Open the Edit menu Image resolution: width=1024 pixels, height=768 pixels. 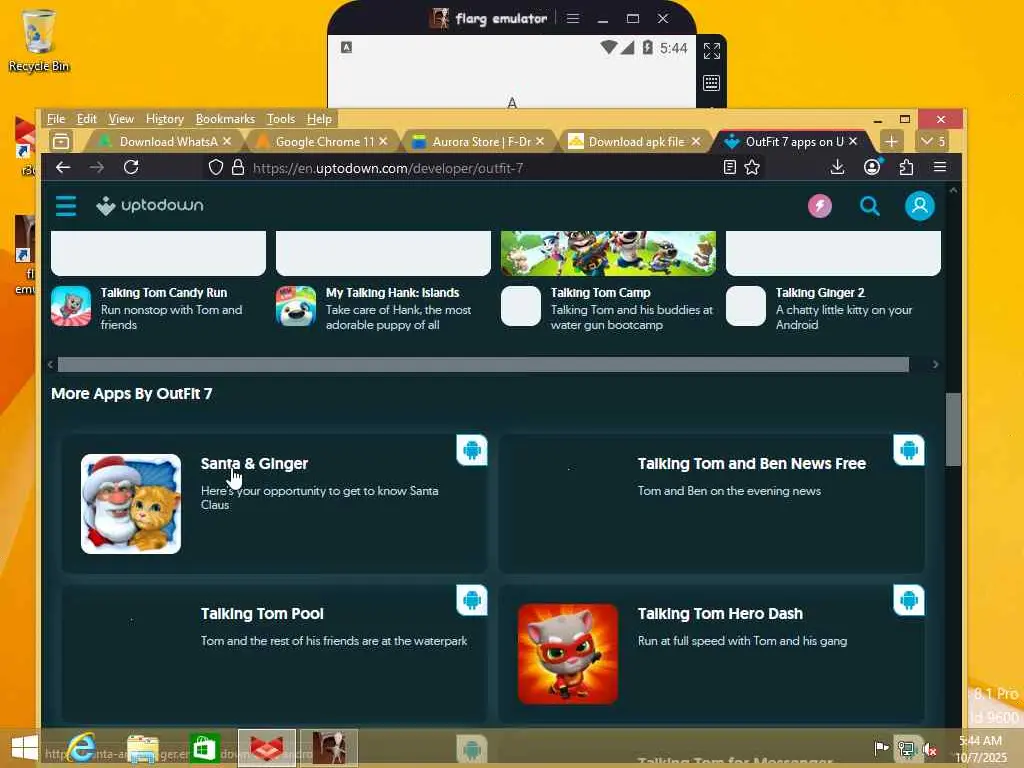point(86,119)
